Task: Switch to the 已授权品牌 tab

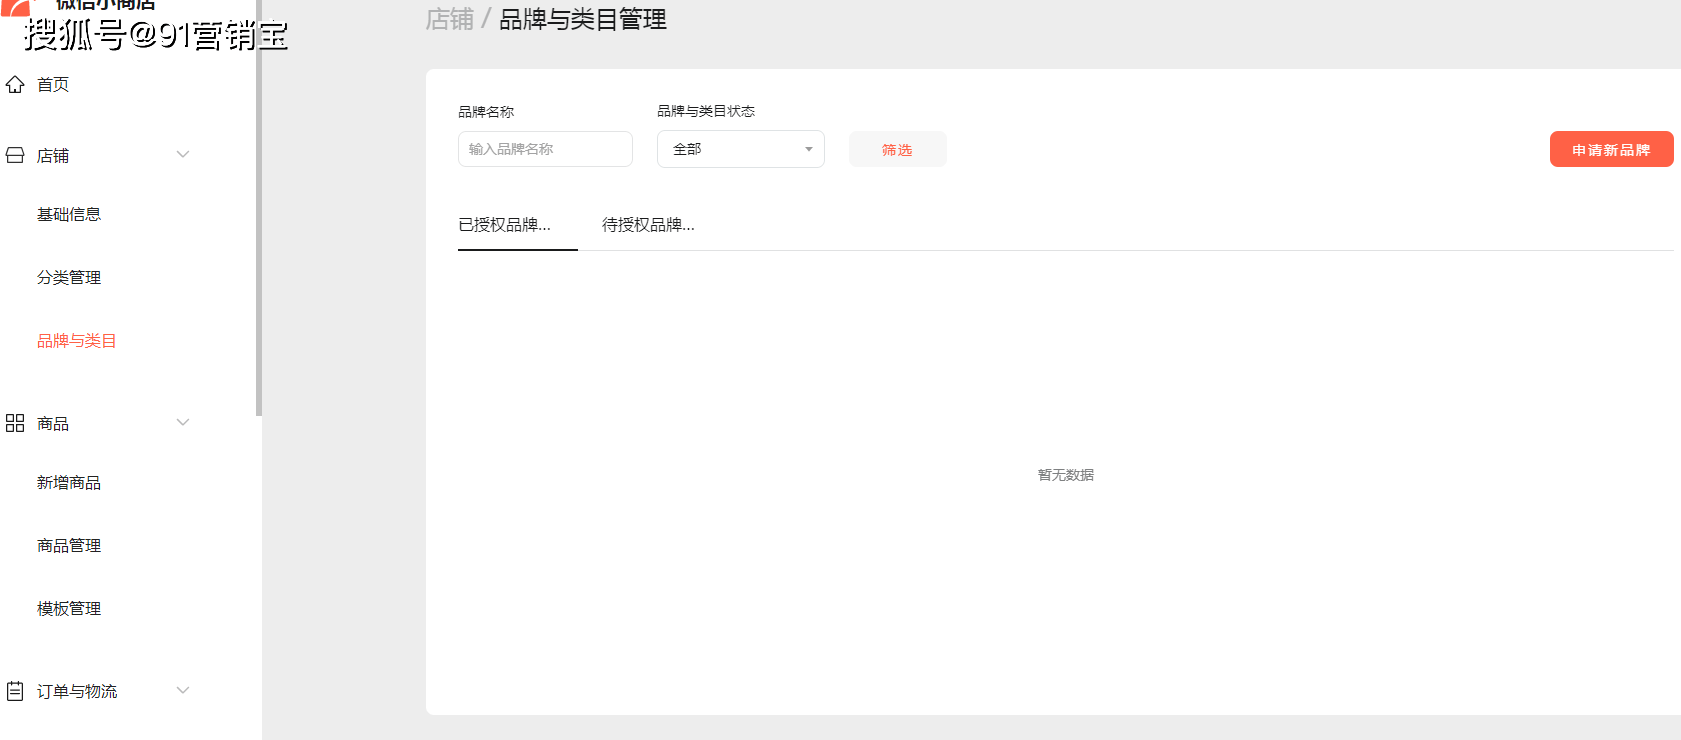Action: (505, 225)
